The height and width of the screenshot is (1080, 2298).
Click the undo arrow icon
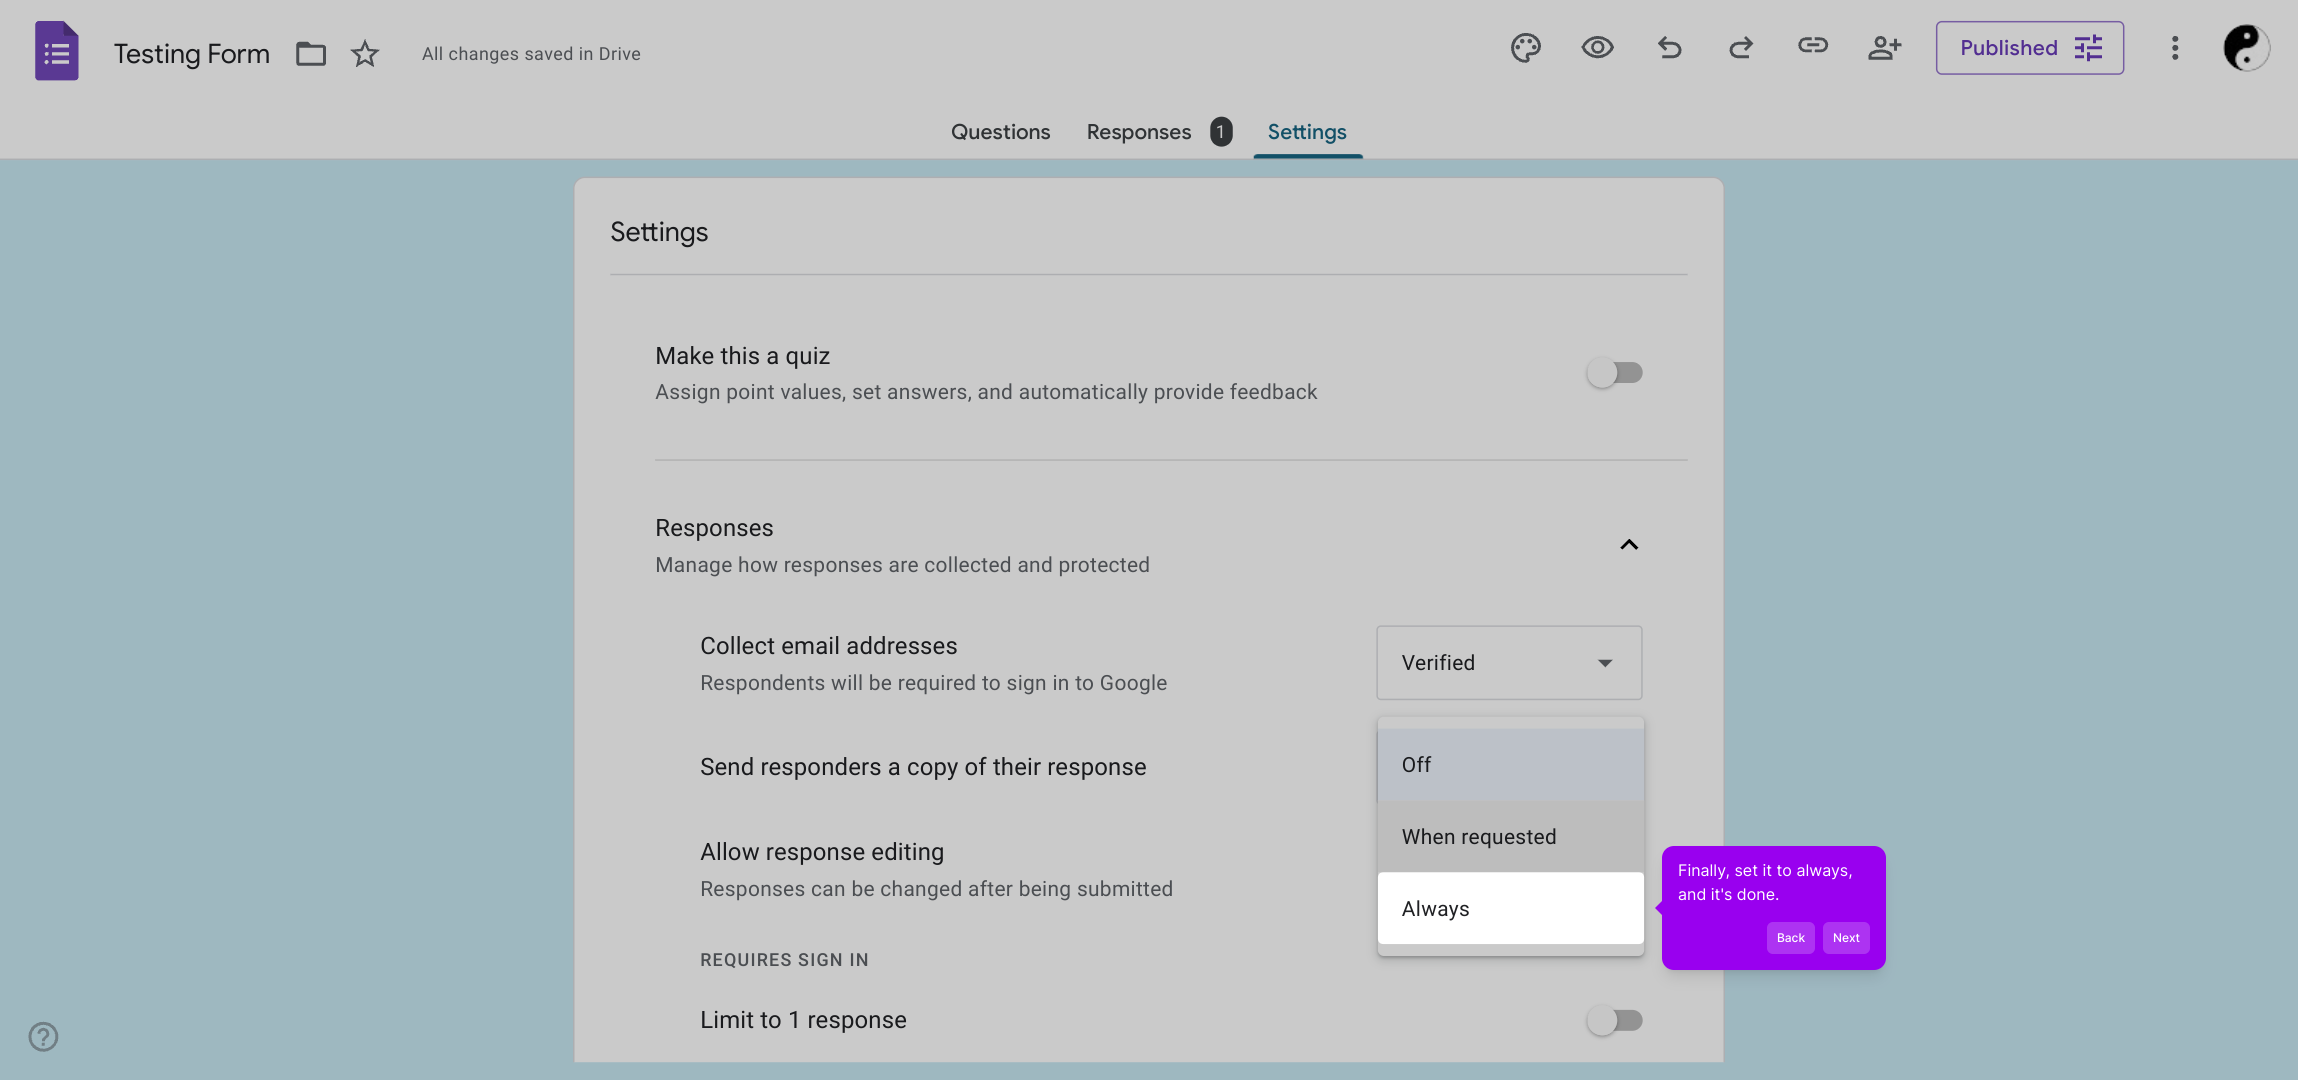pyautogui.click(x=1669, y=48)
